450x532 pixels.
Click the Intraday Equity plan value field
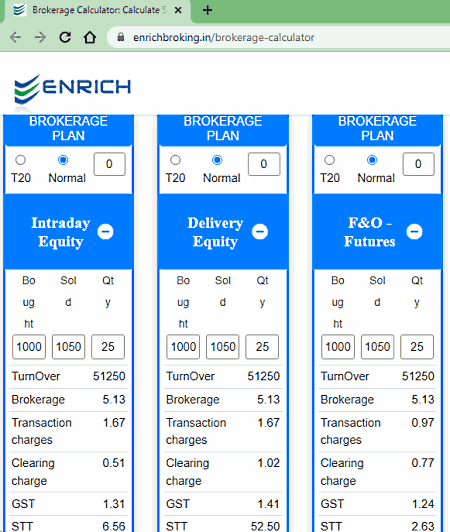point(110,164)
